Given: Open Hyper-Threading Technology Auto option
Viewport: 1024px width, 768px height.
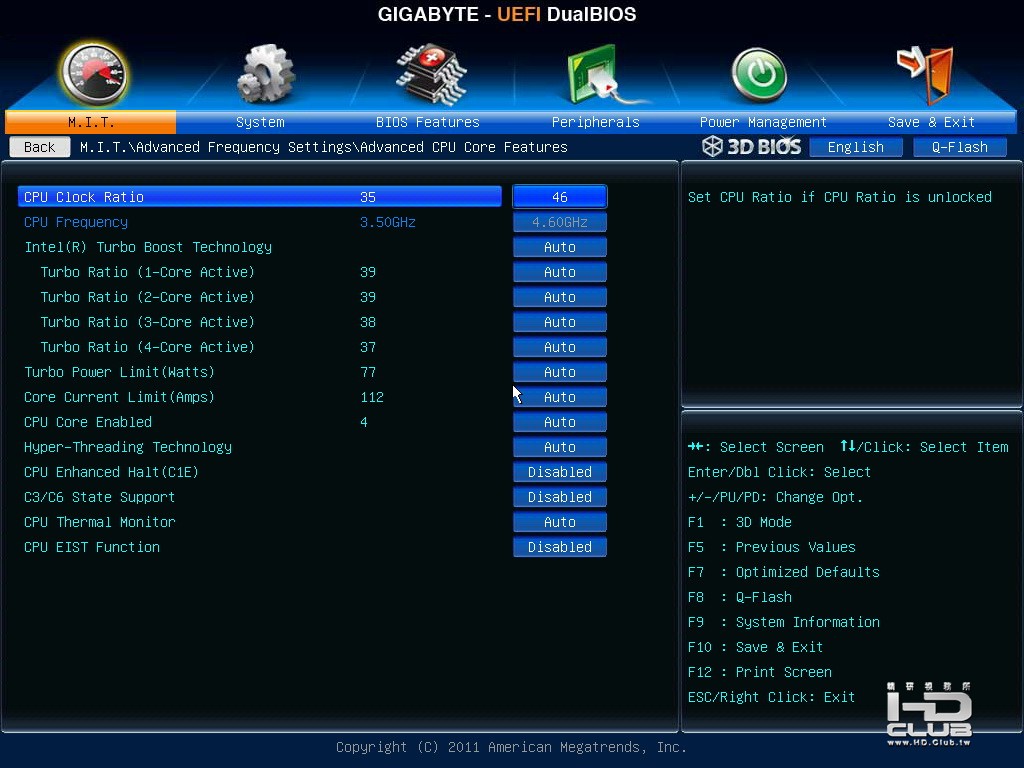Looking at the screenshot, I should 560,447.
